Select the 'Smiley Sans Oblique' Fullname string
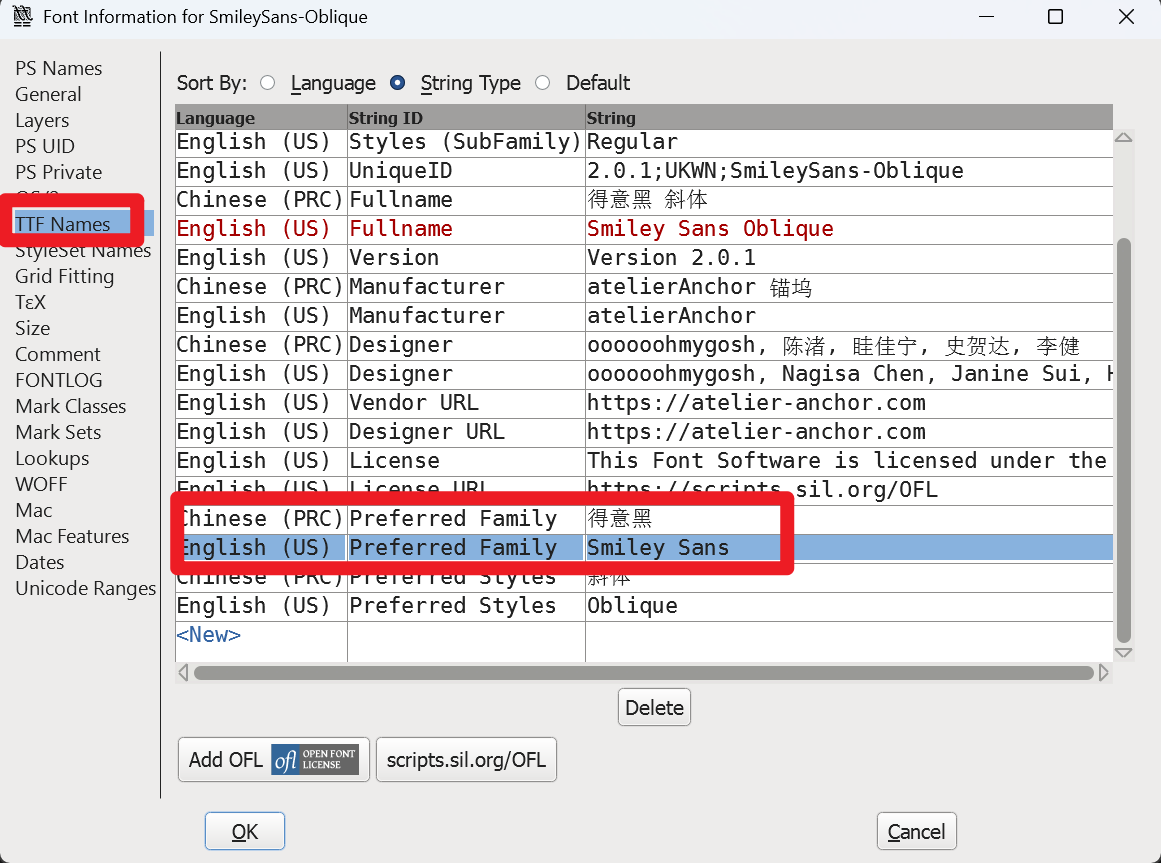 (849, 229)
